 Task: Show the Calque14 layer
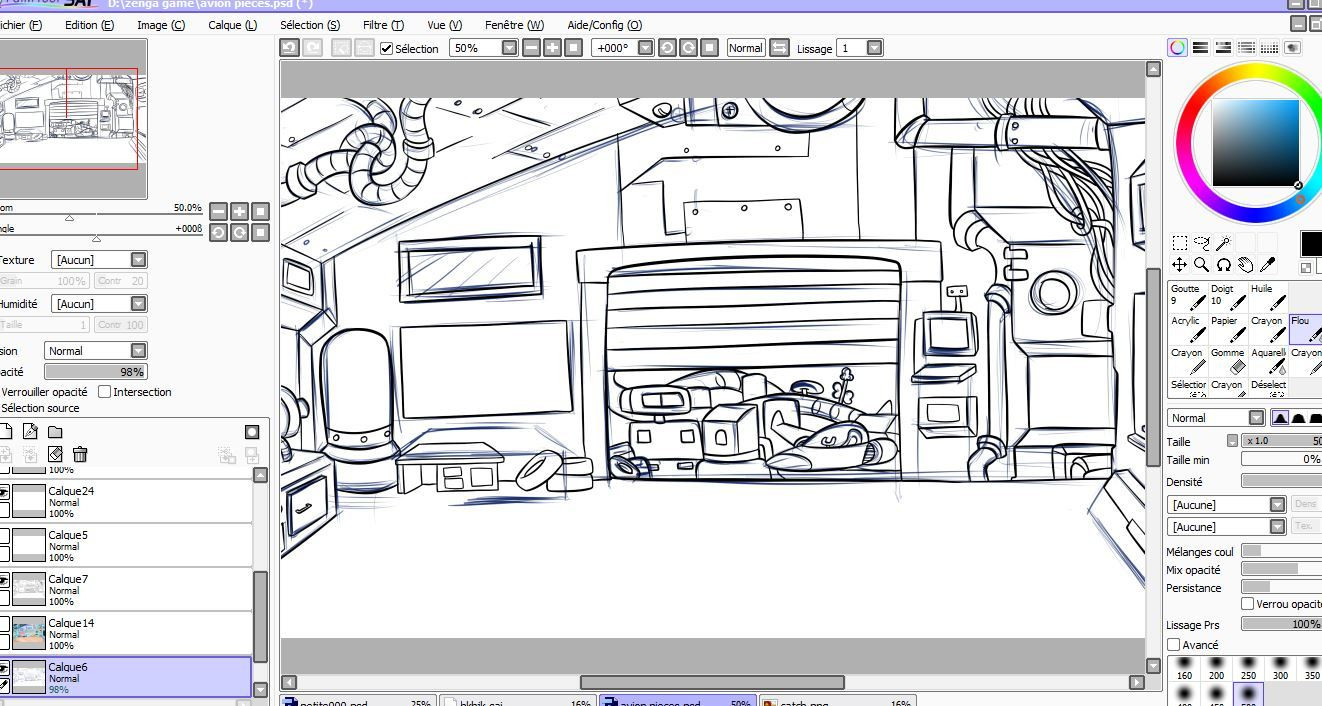pyautogui.click(x=3, y=623)
